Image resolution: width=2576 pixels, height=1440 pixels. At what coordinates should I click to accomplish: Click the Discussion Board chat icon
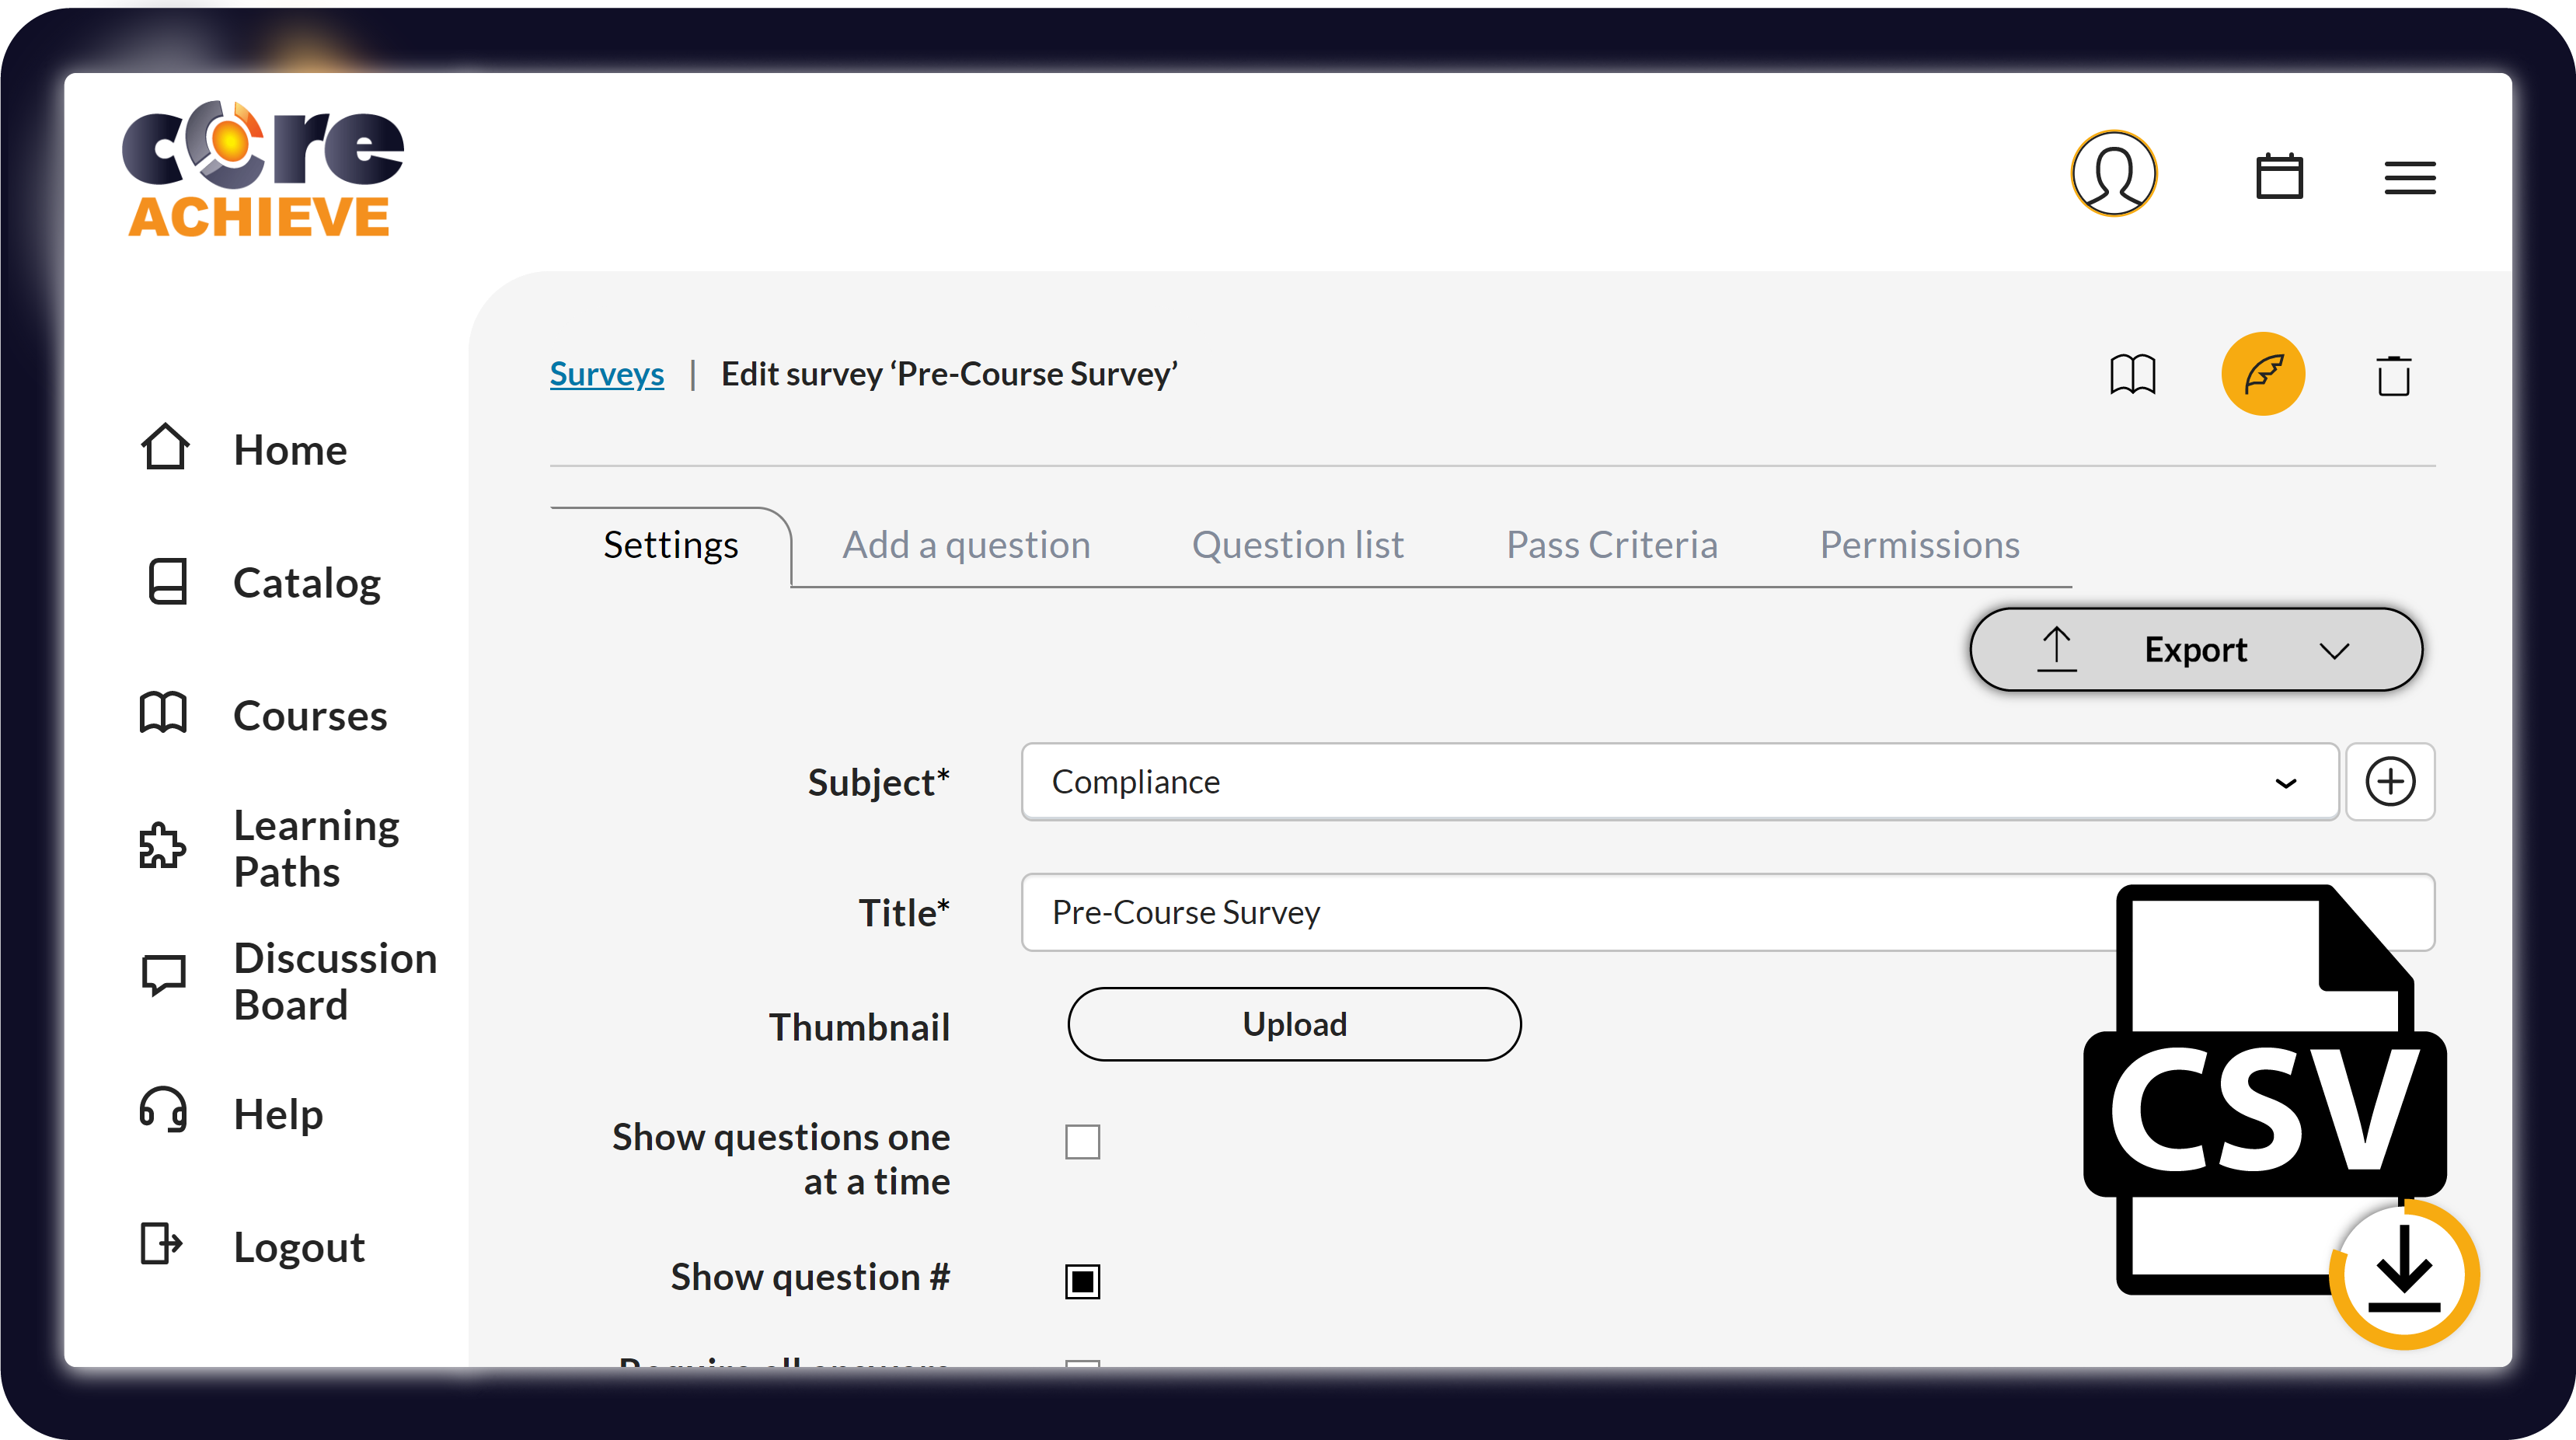(x=163, y=975)
